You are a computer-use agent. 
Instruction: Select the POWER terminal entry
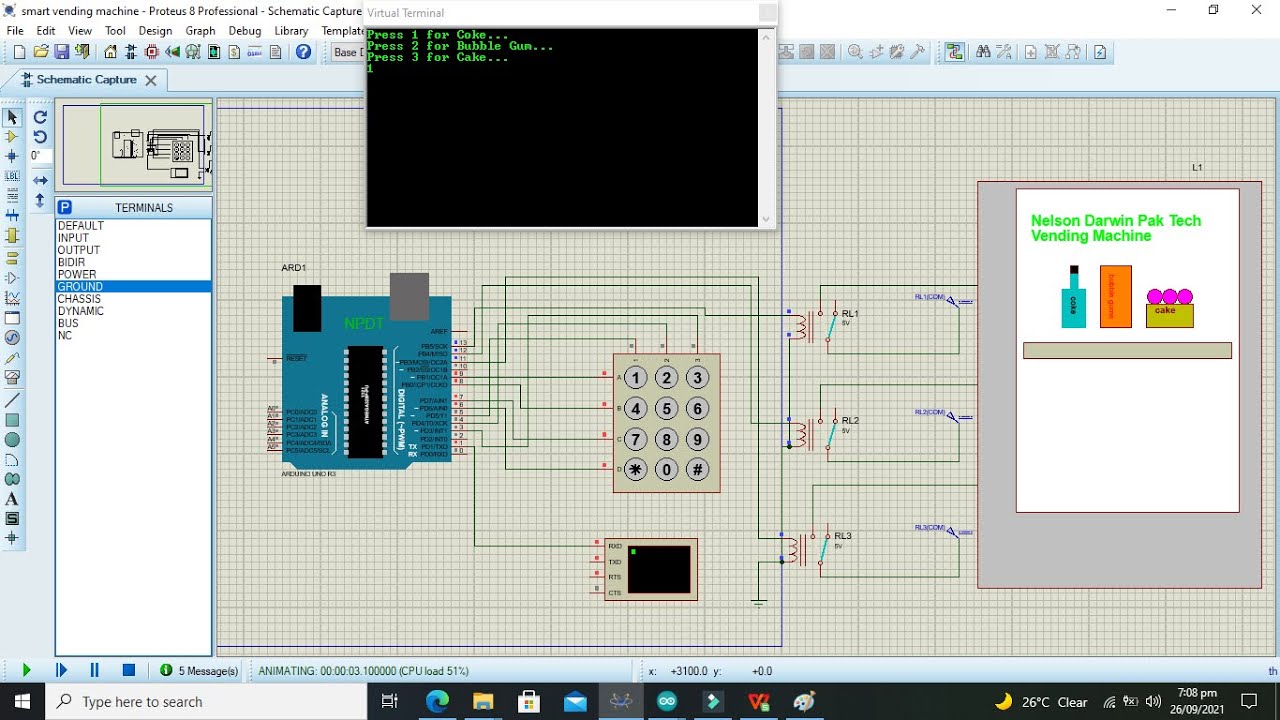[x=134, y=274]
